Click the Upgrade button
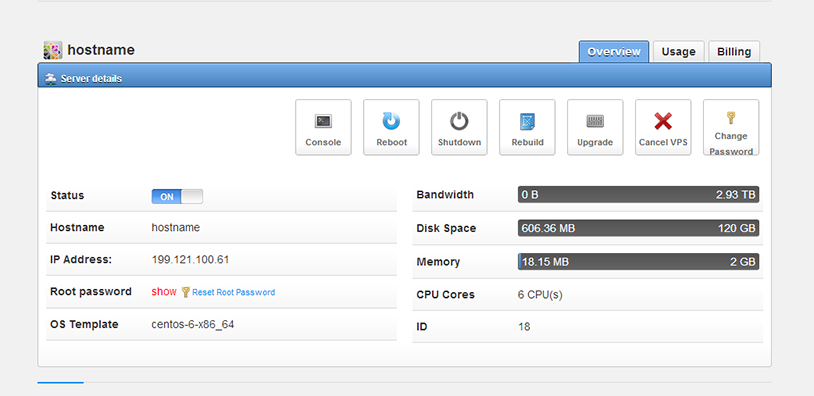This screenshot has height=396, width=814. (x=595, y=127)
